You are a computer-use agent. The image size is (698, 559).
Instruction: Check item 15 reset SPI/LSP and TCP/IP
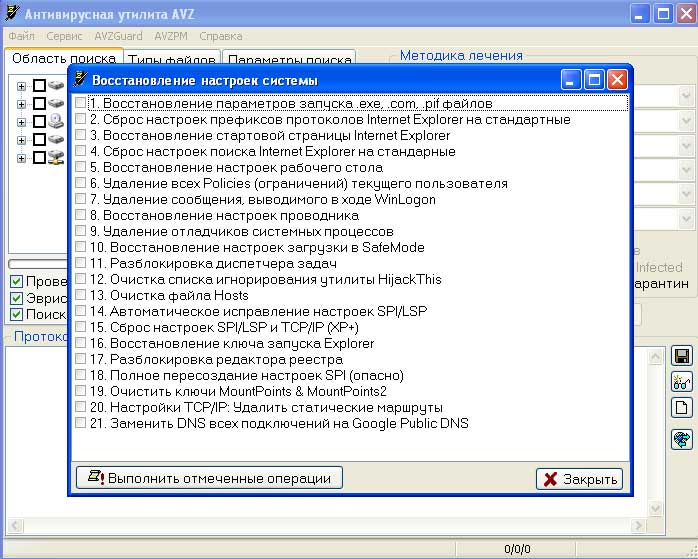point(81,327)
